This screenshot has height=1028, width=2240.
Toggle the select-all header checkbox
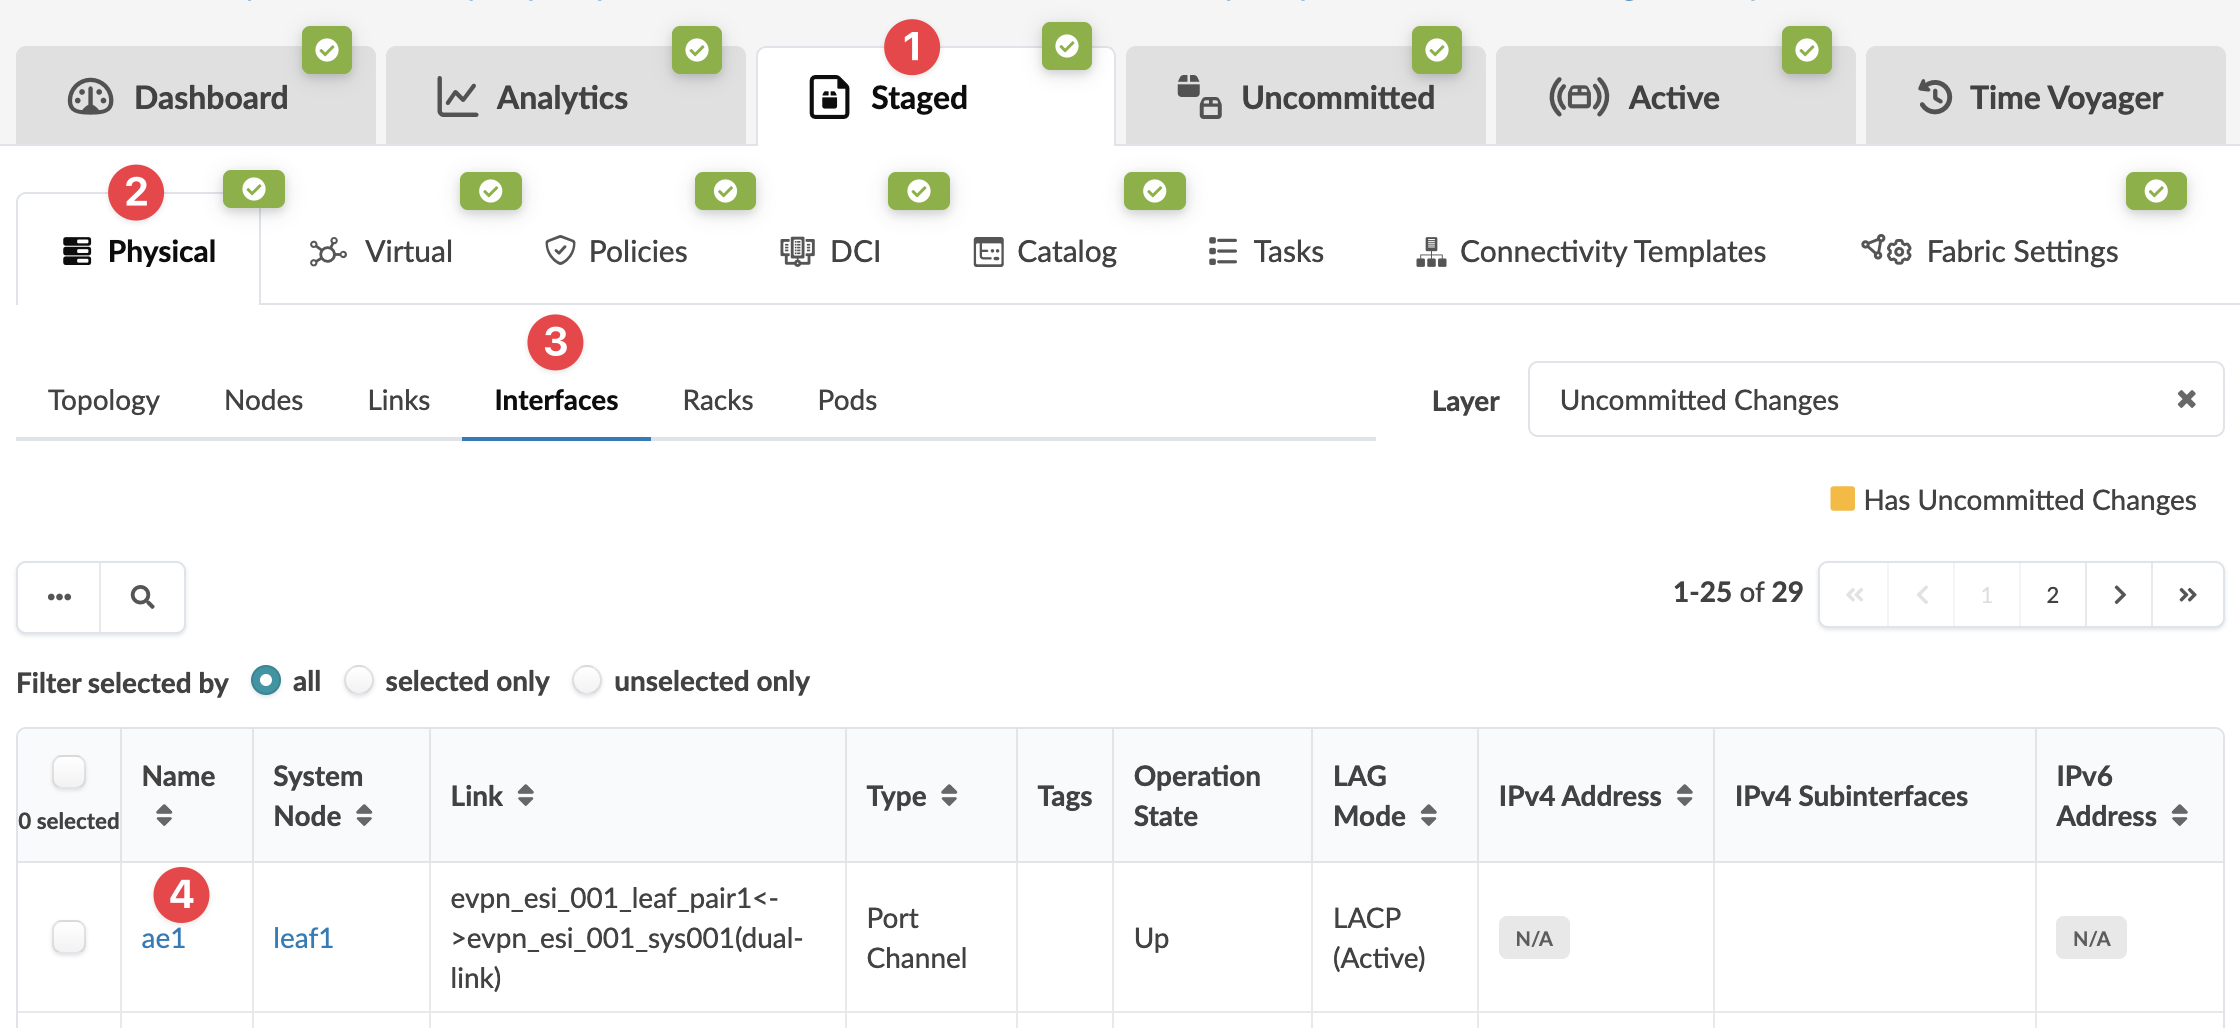coord(69,773)
